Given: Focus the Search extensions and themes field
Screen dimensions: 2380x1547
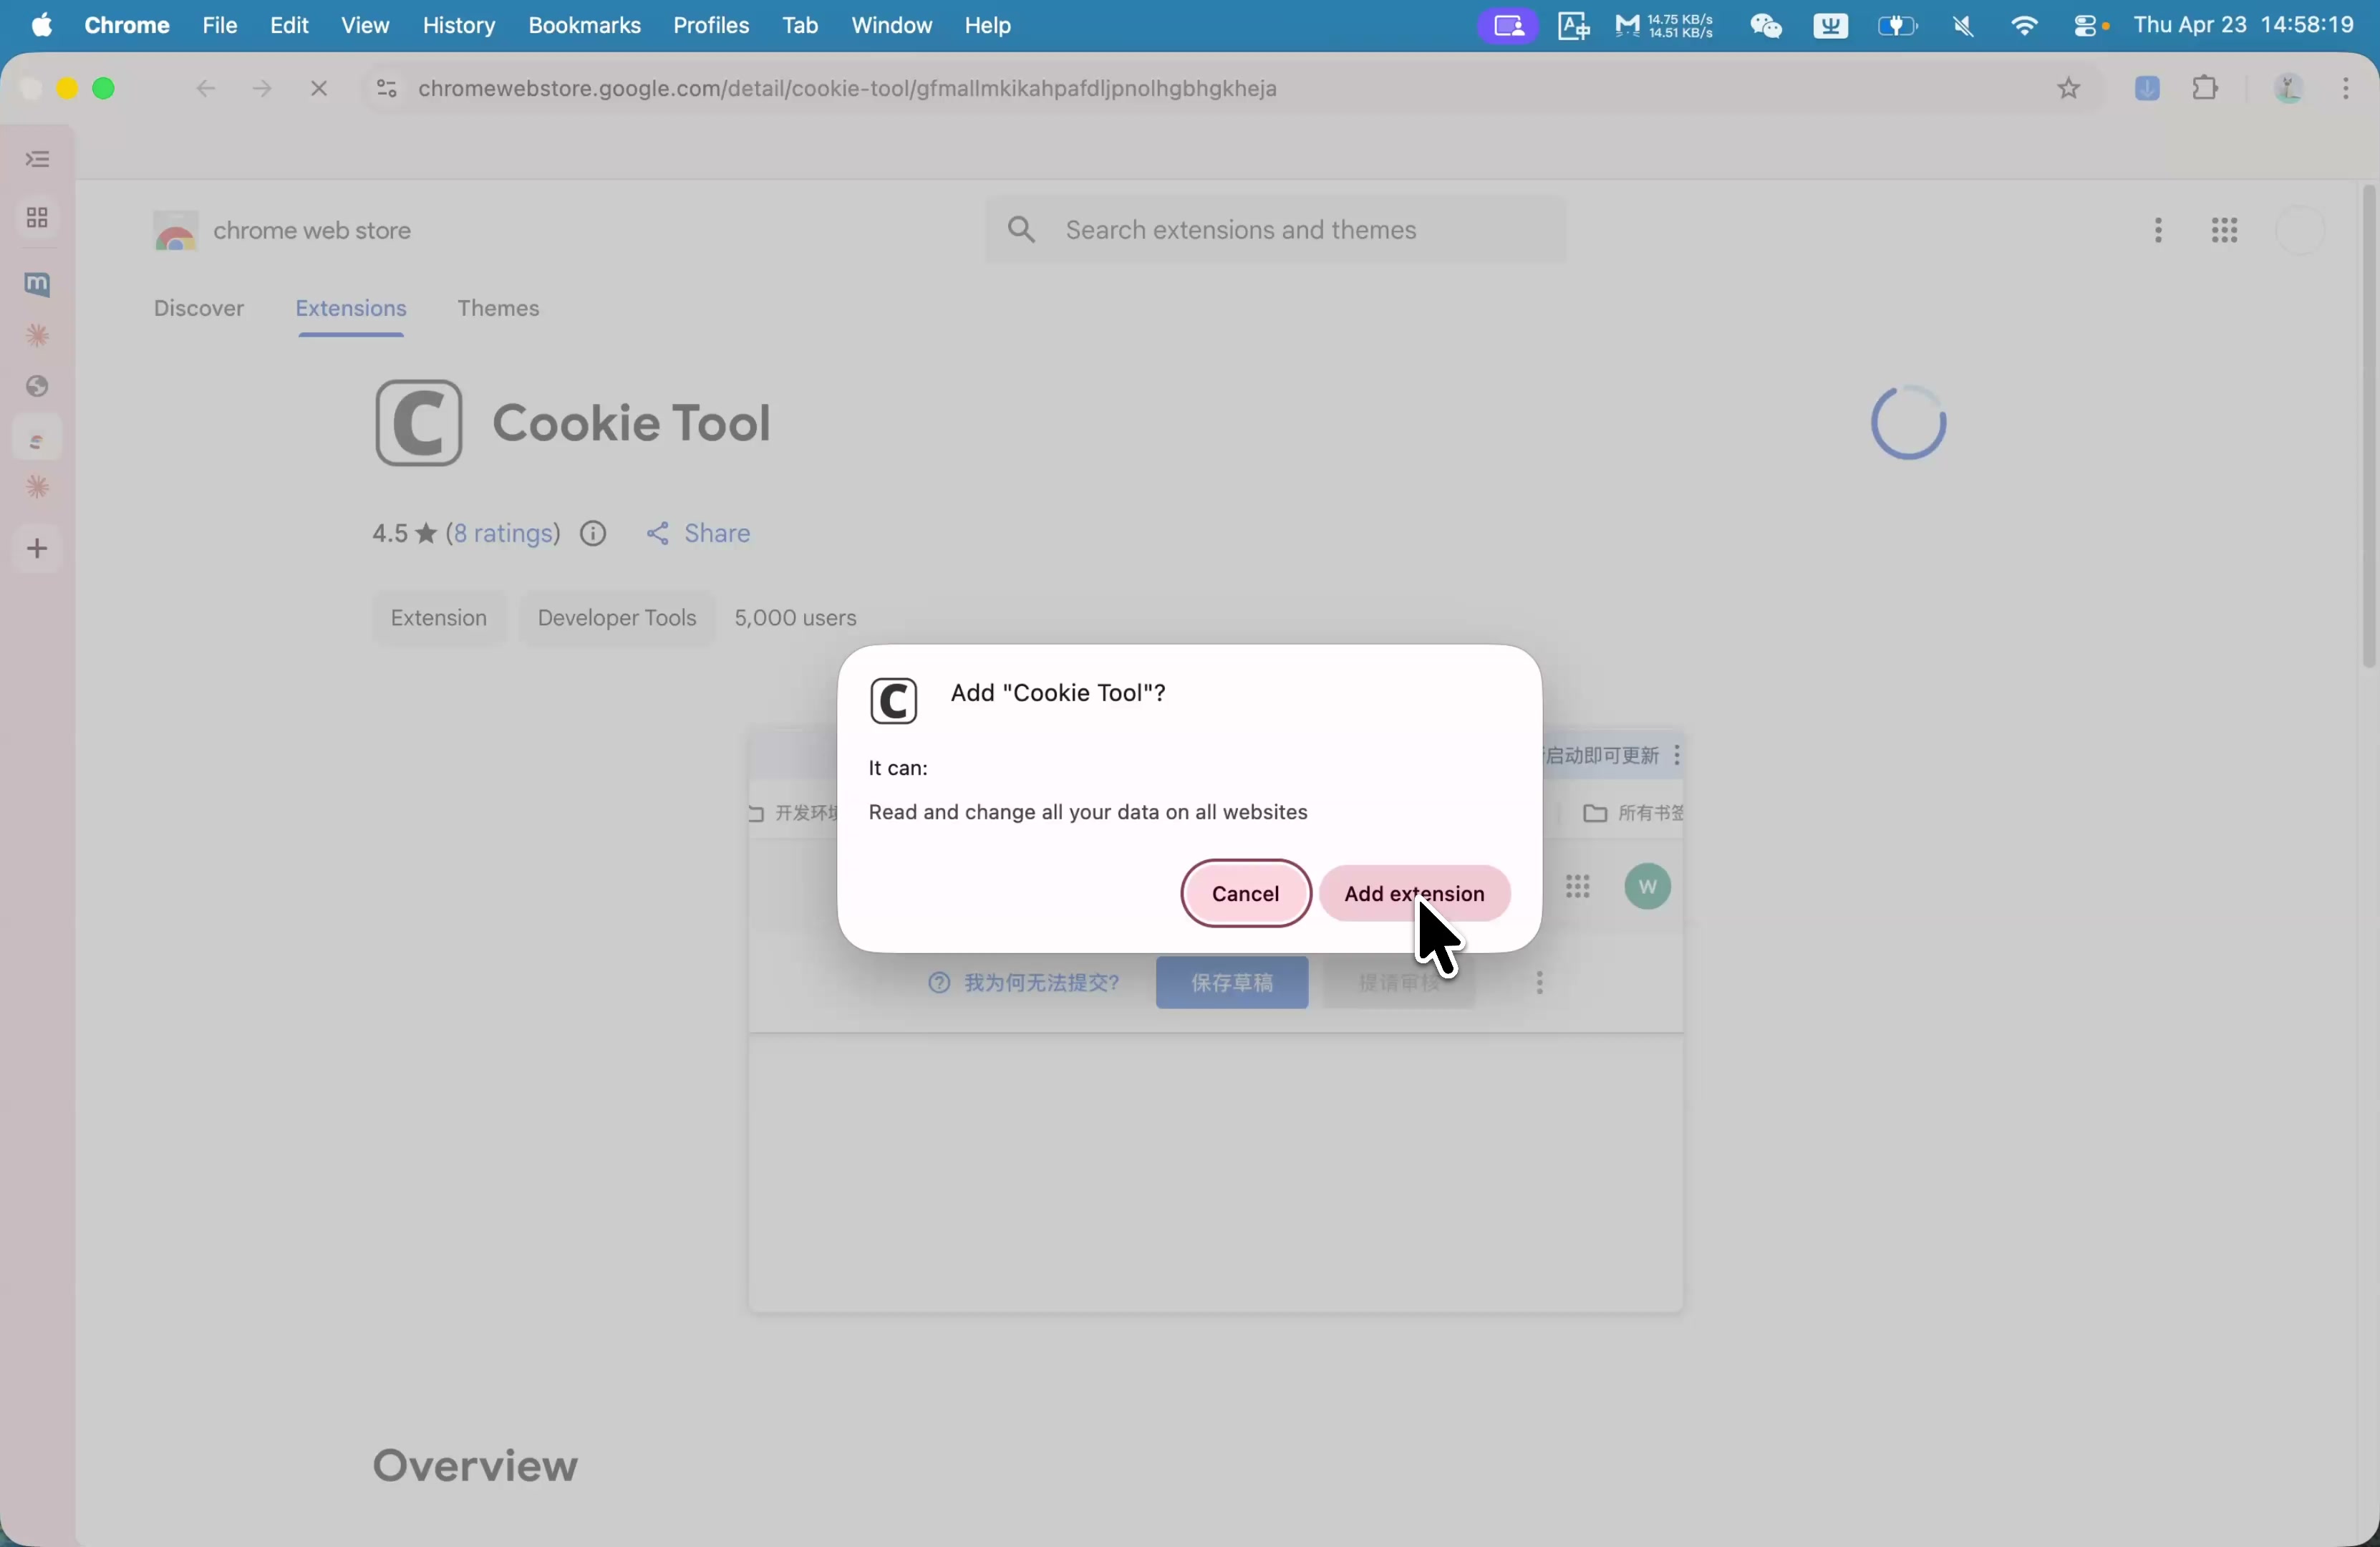Looking at the screenshot, I should click(1275, 231).
